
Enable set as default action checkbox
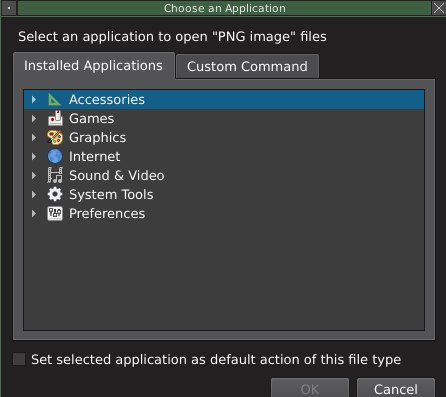pyautogui.click(x=19, y=359)
